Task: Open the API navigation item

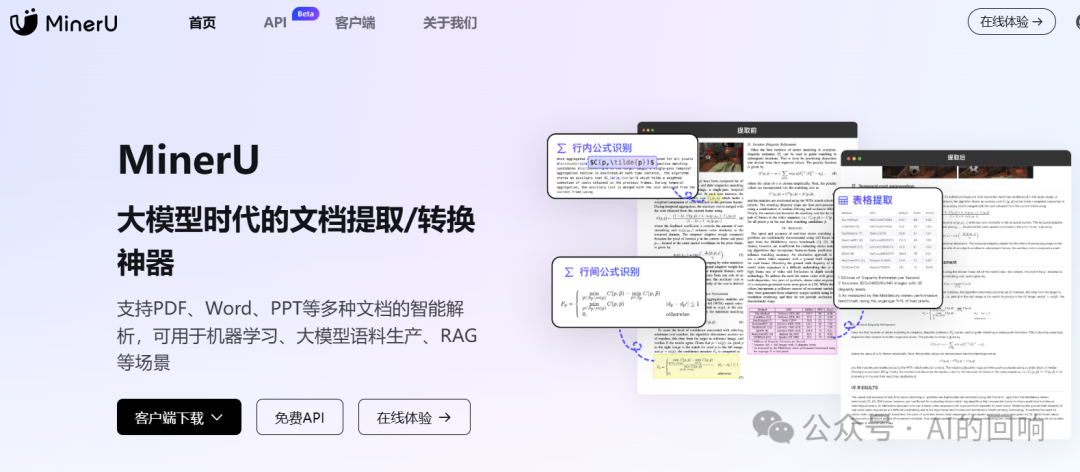Action: pyautogui.click(x=275, y=23)
